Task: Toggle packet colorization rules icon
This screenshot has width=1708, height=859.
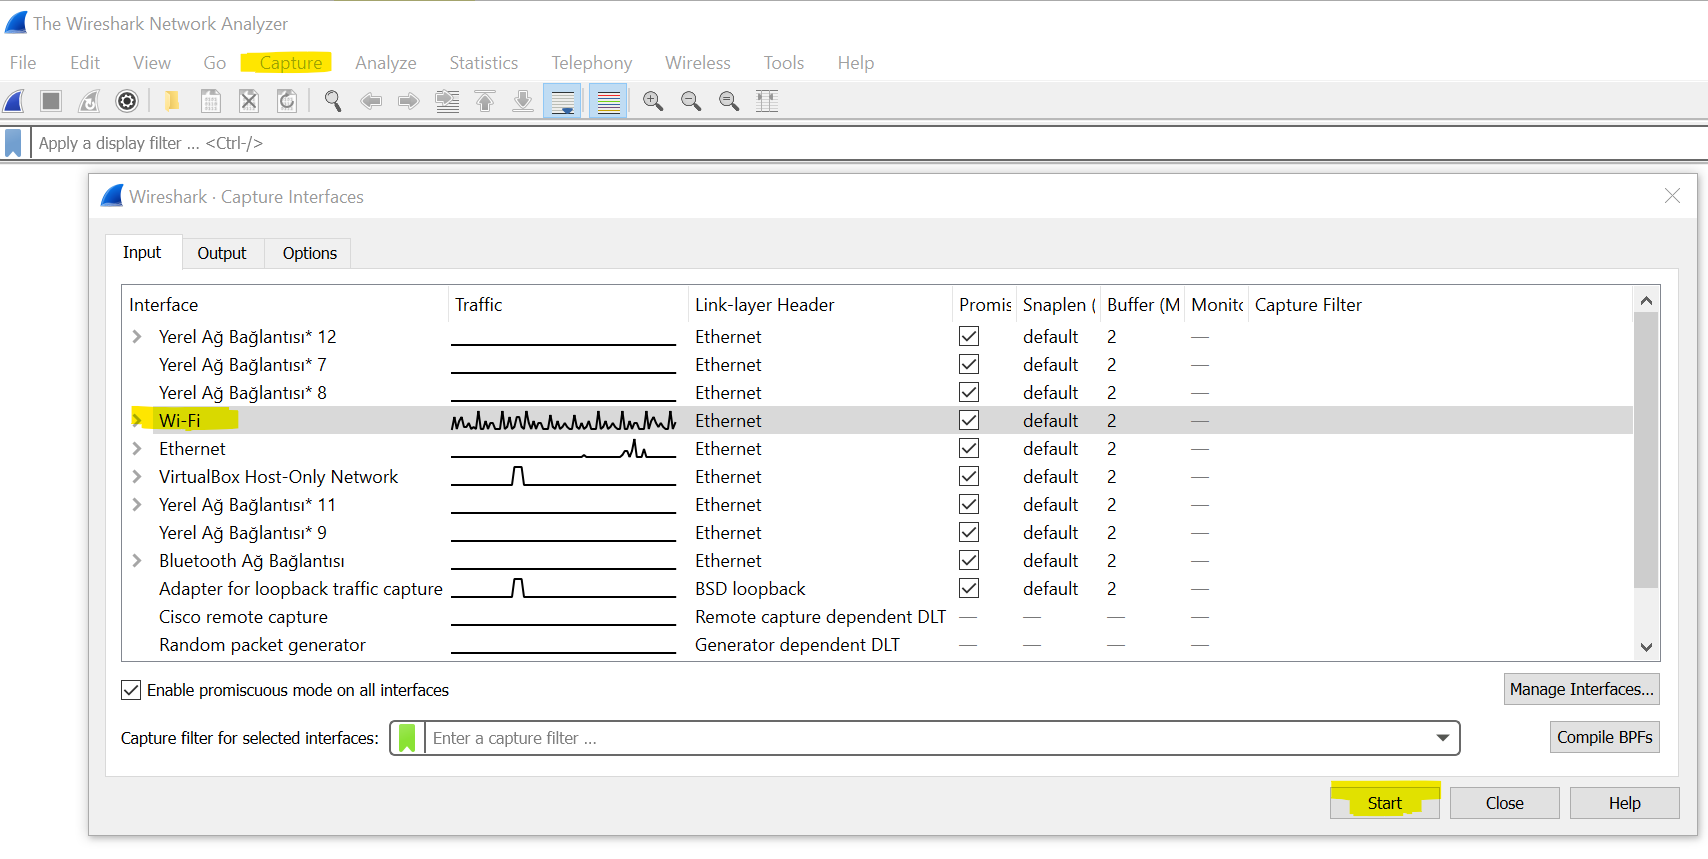Action: click(x=608, y=101)
